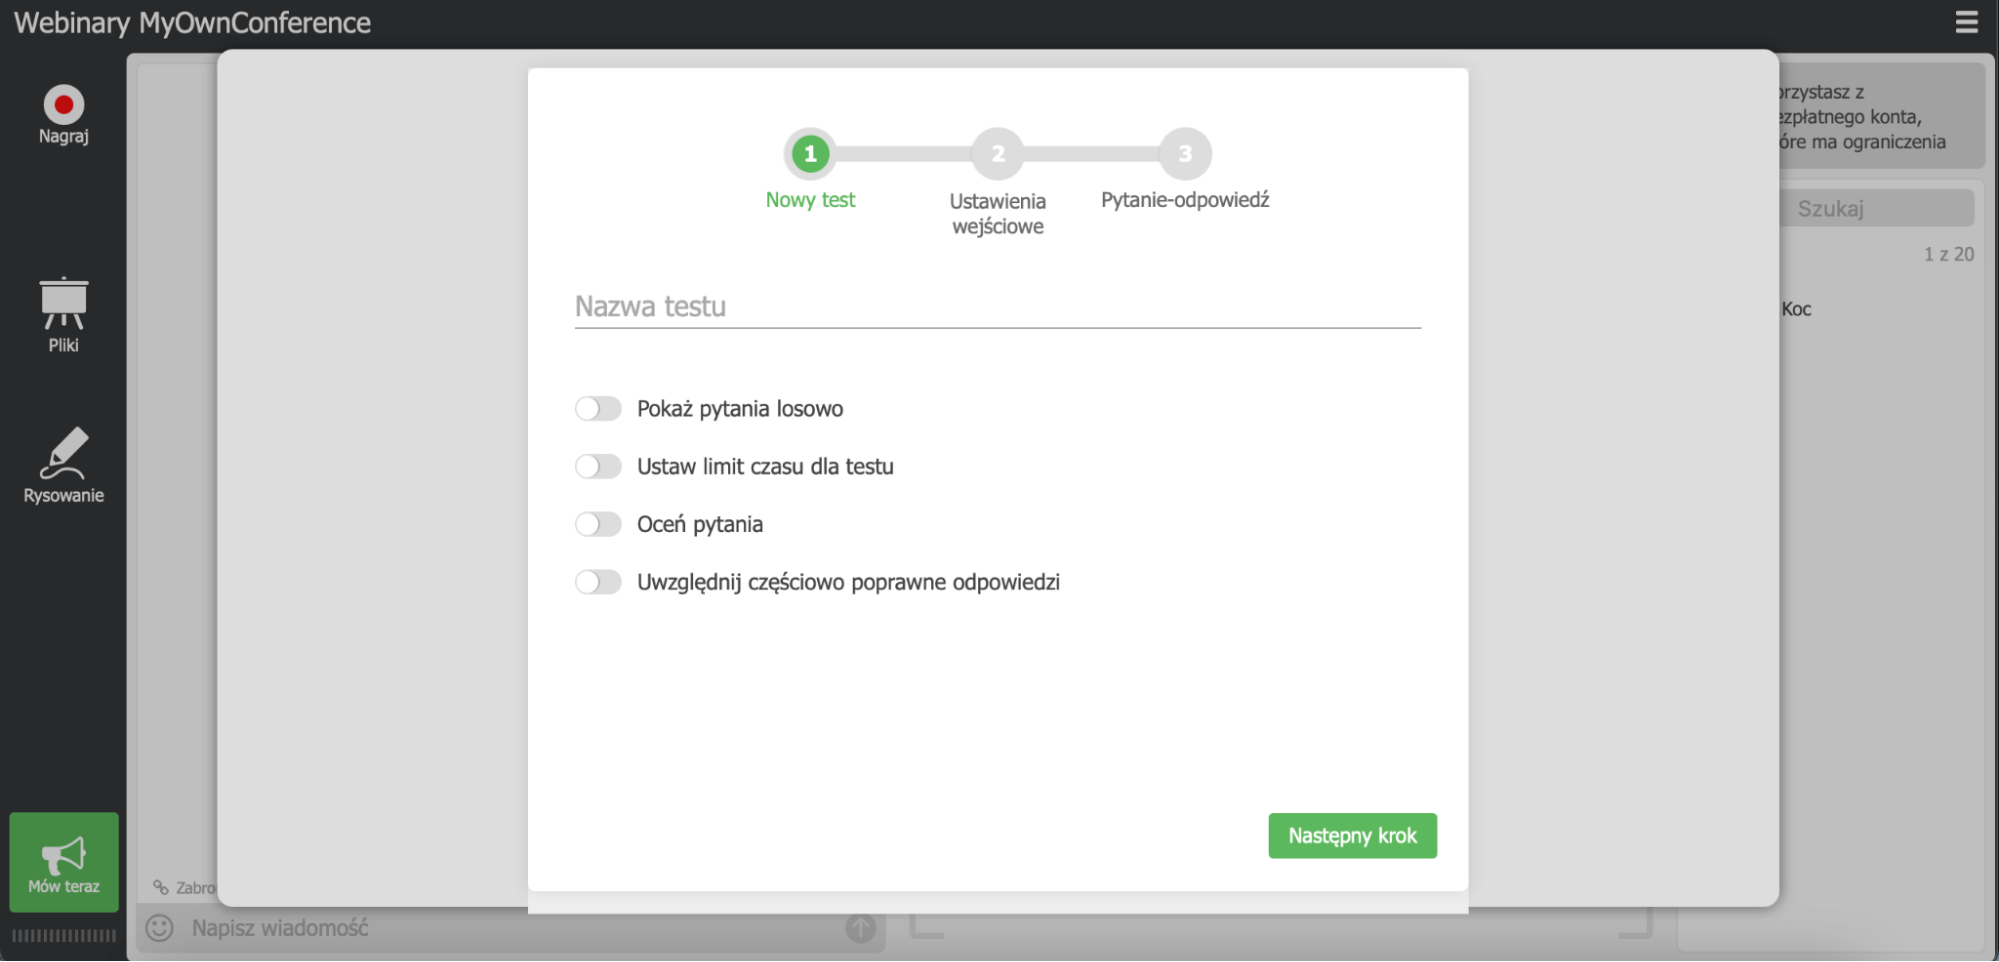Open step 3 "Pytanie-odpowiedź"
The image size is (1999, 962).
tap(1185, 154)
